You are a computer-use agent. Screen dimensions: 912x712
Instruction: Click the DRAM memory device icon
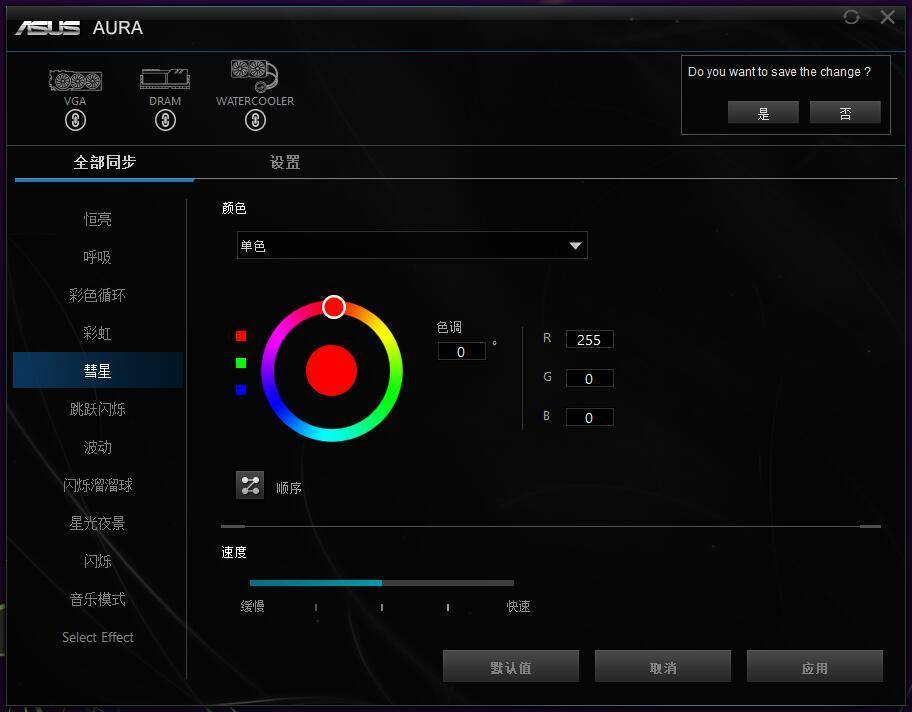165,79
